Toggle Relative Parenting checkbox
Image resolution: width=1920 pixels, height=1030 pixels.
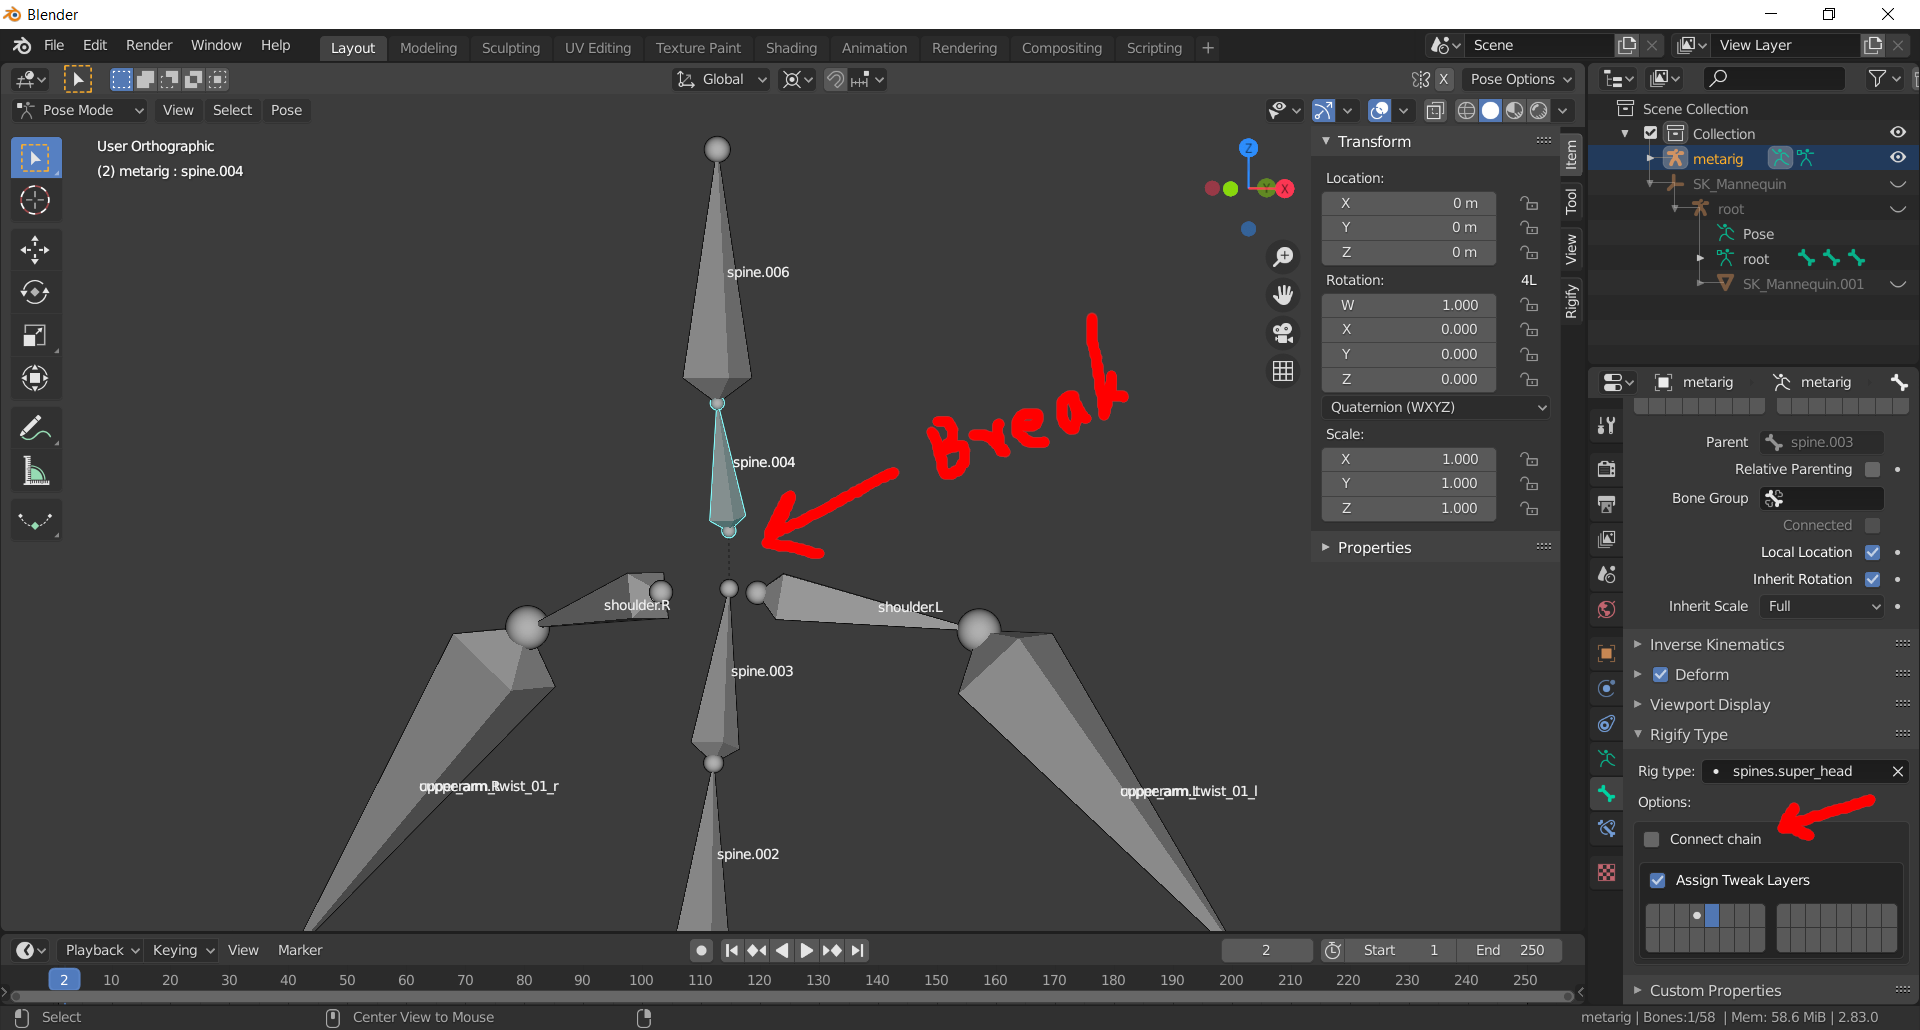tap(1873, 469)
